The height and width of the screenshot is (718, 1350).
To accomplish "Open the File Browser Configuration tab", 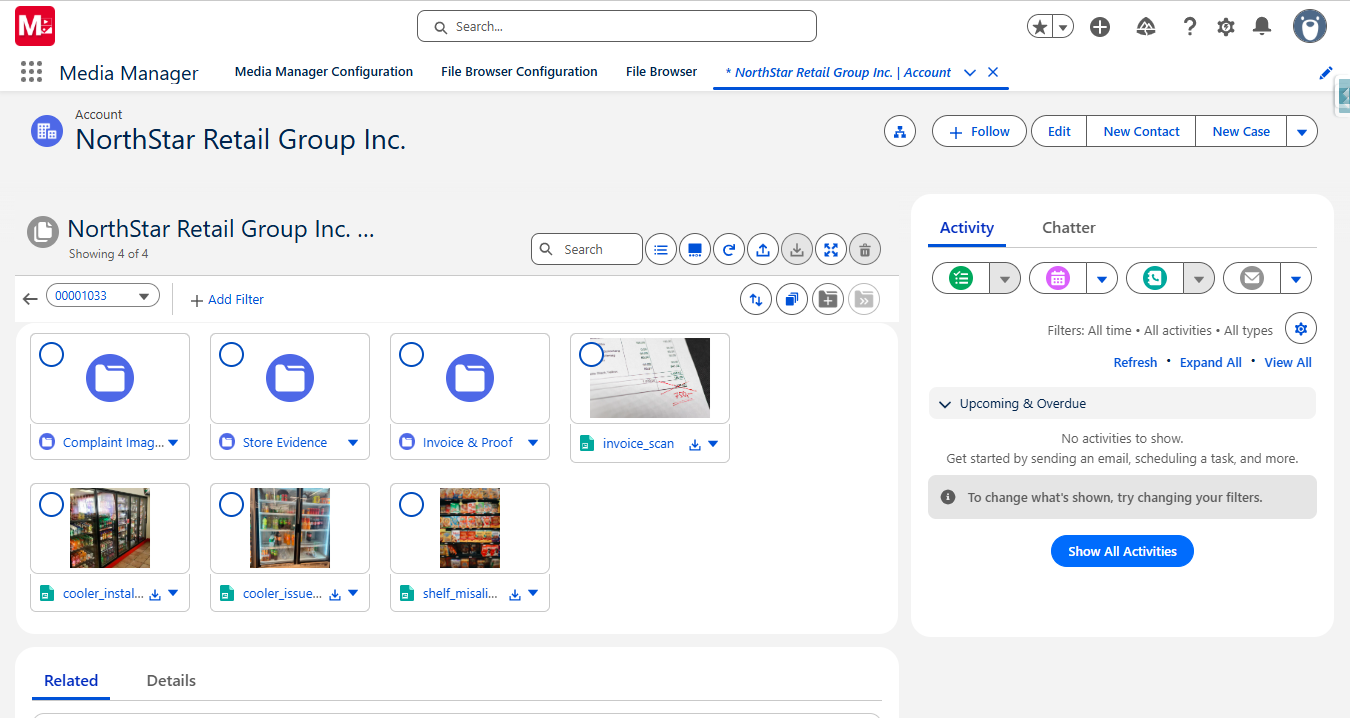I will click(x=519, y=72).
